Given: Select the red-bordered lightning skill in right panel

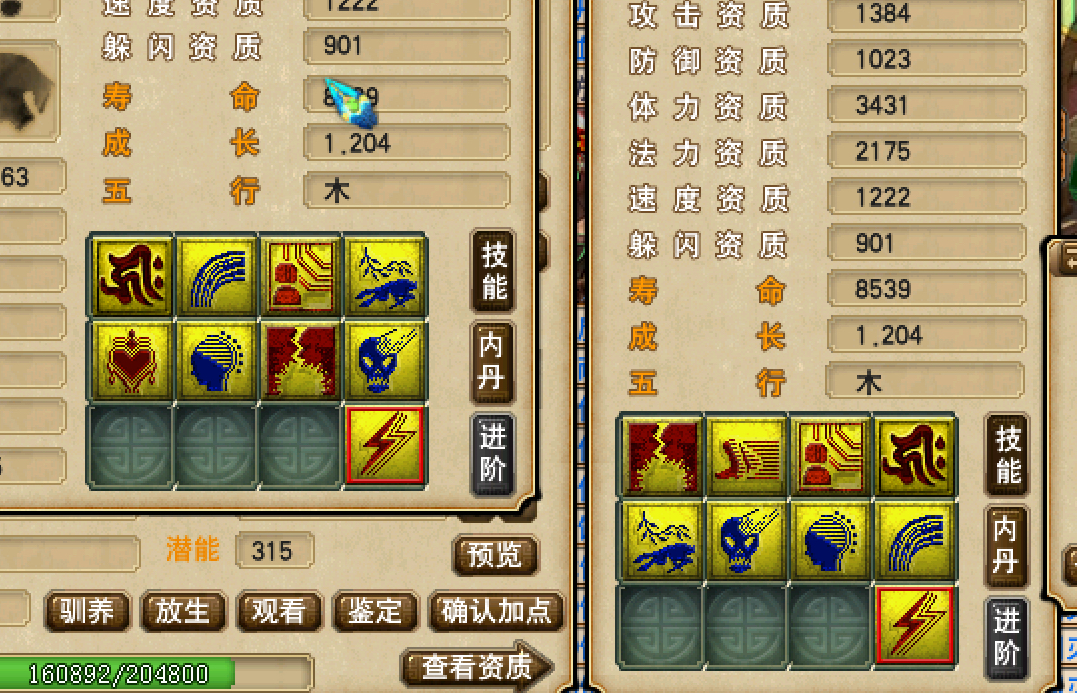Looking at the screenshot, I should pos(915,625).
